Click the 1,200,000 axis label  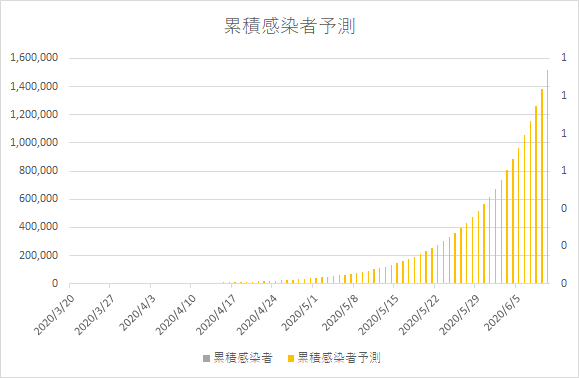pos(34,114)
